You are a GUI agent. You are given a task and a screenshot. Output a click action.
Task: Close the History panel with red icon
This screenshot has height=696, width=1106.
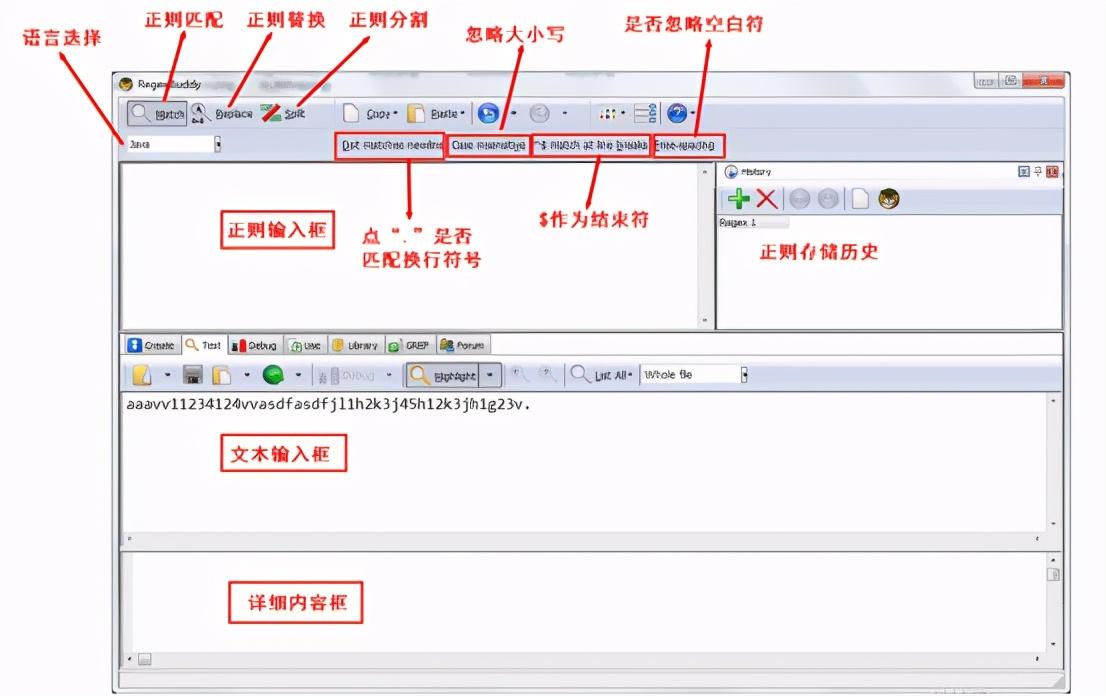1052,171
